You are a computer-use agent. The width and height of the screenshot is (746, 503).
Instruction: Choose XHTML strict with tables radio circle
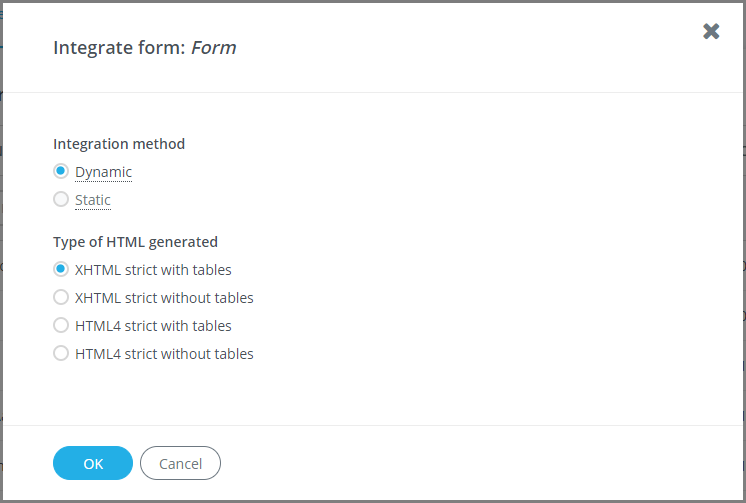pos(61,270)
